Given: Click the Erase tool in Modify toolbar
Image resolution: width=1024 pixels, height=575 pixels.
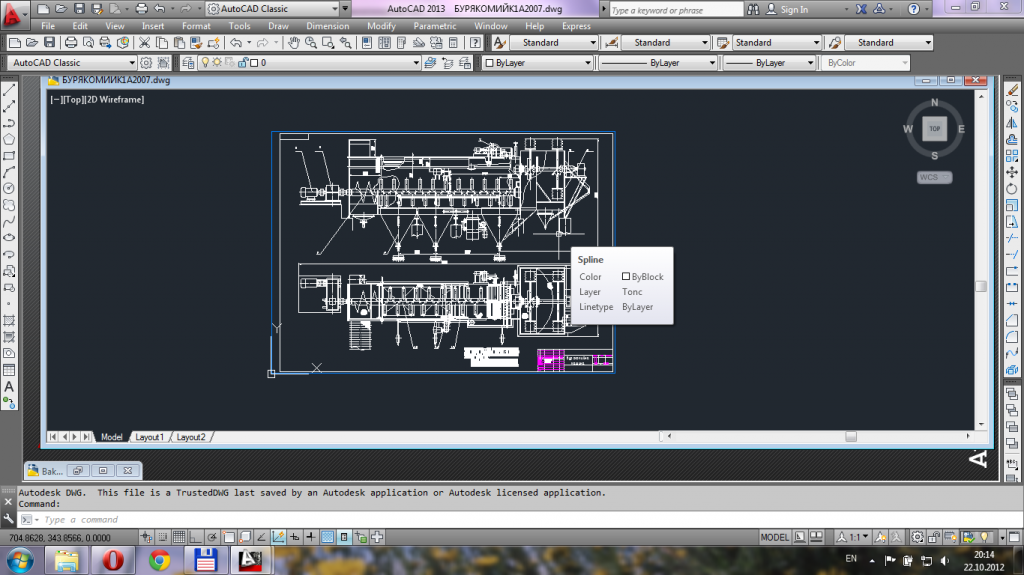Looking at the screenshot, I should click(1012, 90).
